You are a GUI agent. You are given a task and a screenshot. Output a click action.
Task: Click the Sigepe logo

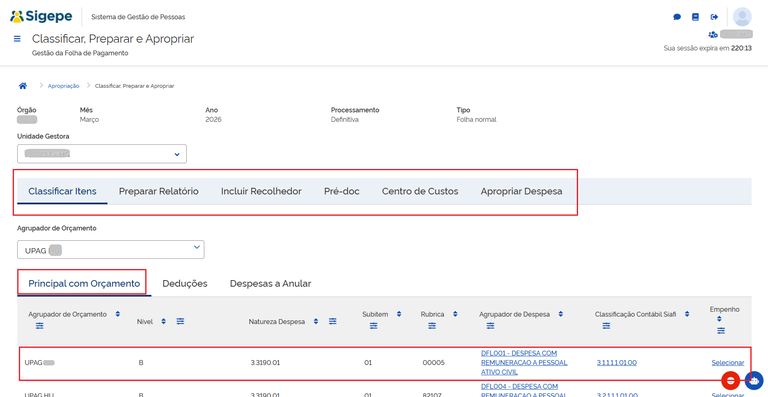point(41,17)
